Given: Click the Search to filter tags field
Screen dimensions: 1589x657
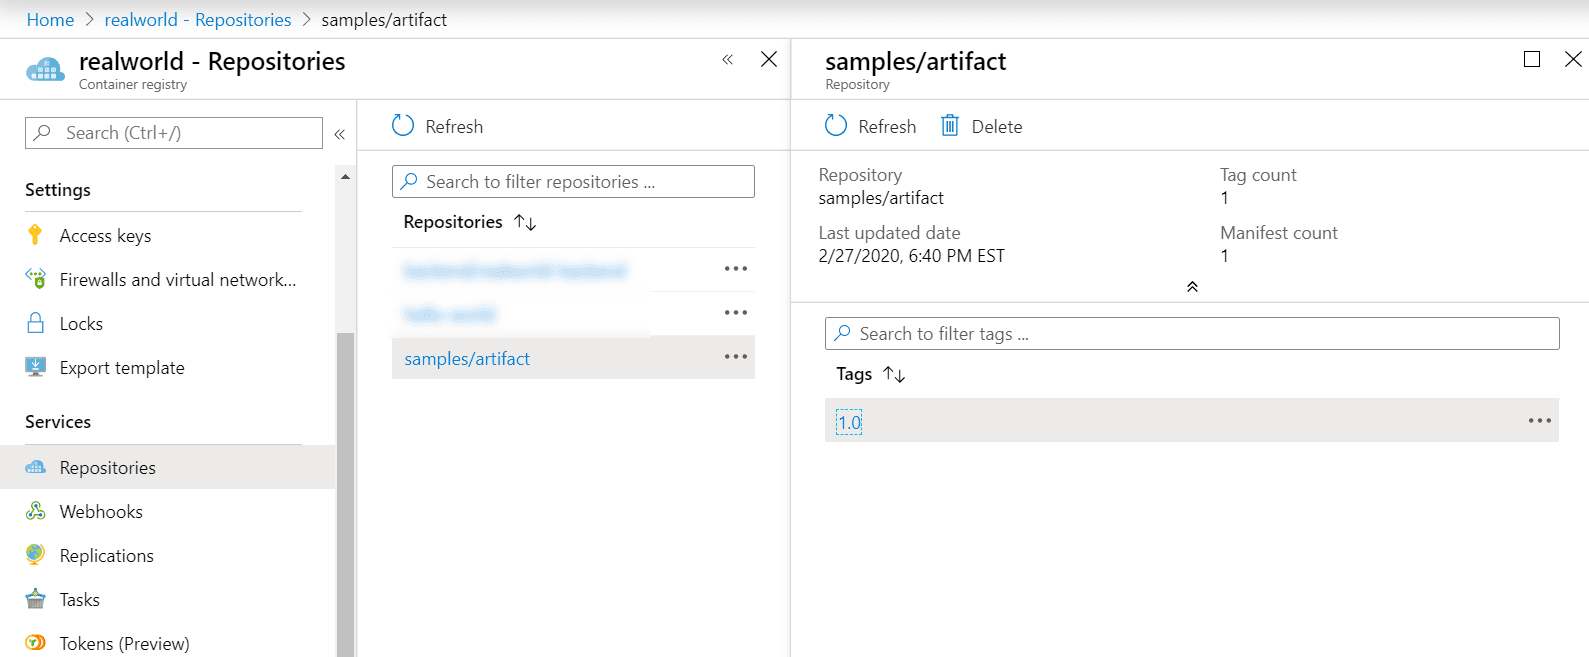Looking at the screenshot, I should [x=1190, y=334].
